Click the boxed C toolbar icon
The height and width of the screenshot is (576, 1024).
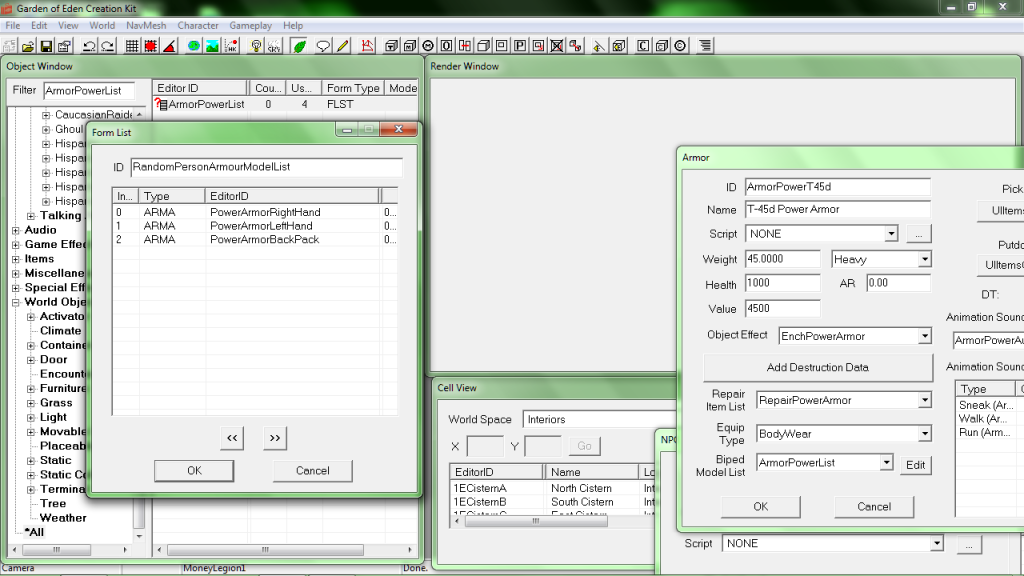[x=643, y=46]
